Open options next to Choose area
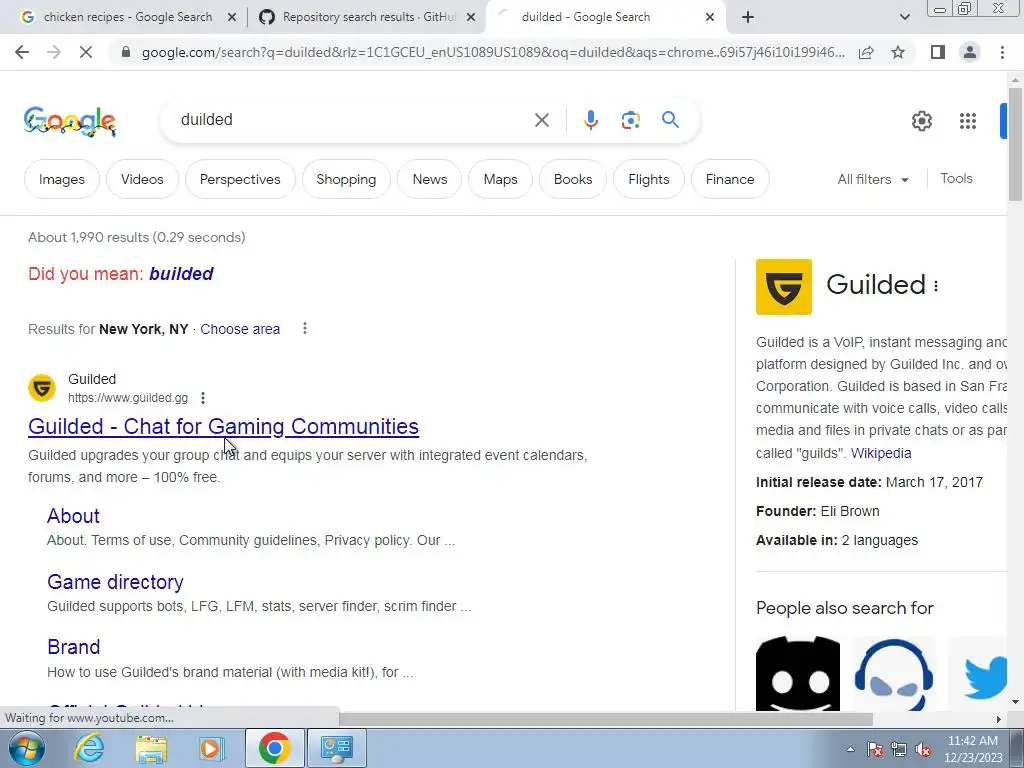 coord(304,328)
